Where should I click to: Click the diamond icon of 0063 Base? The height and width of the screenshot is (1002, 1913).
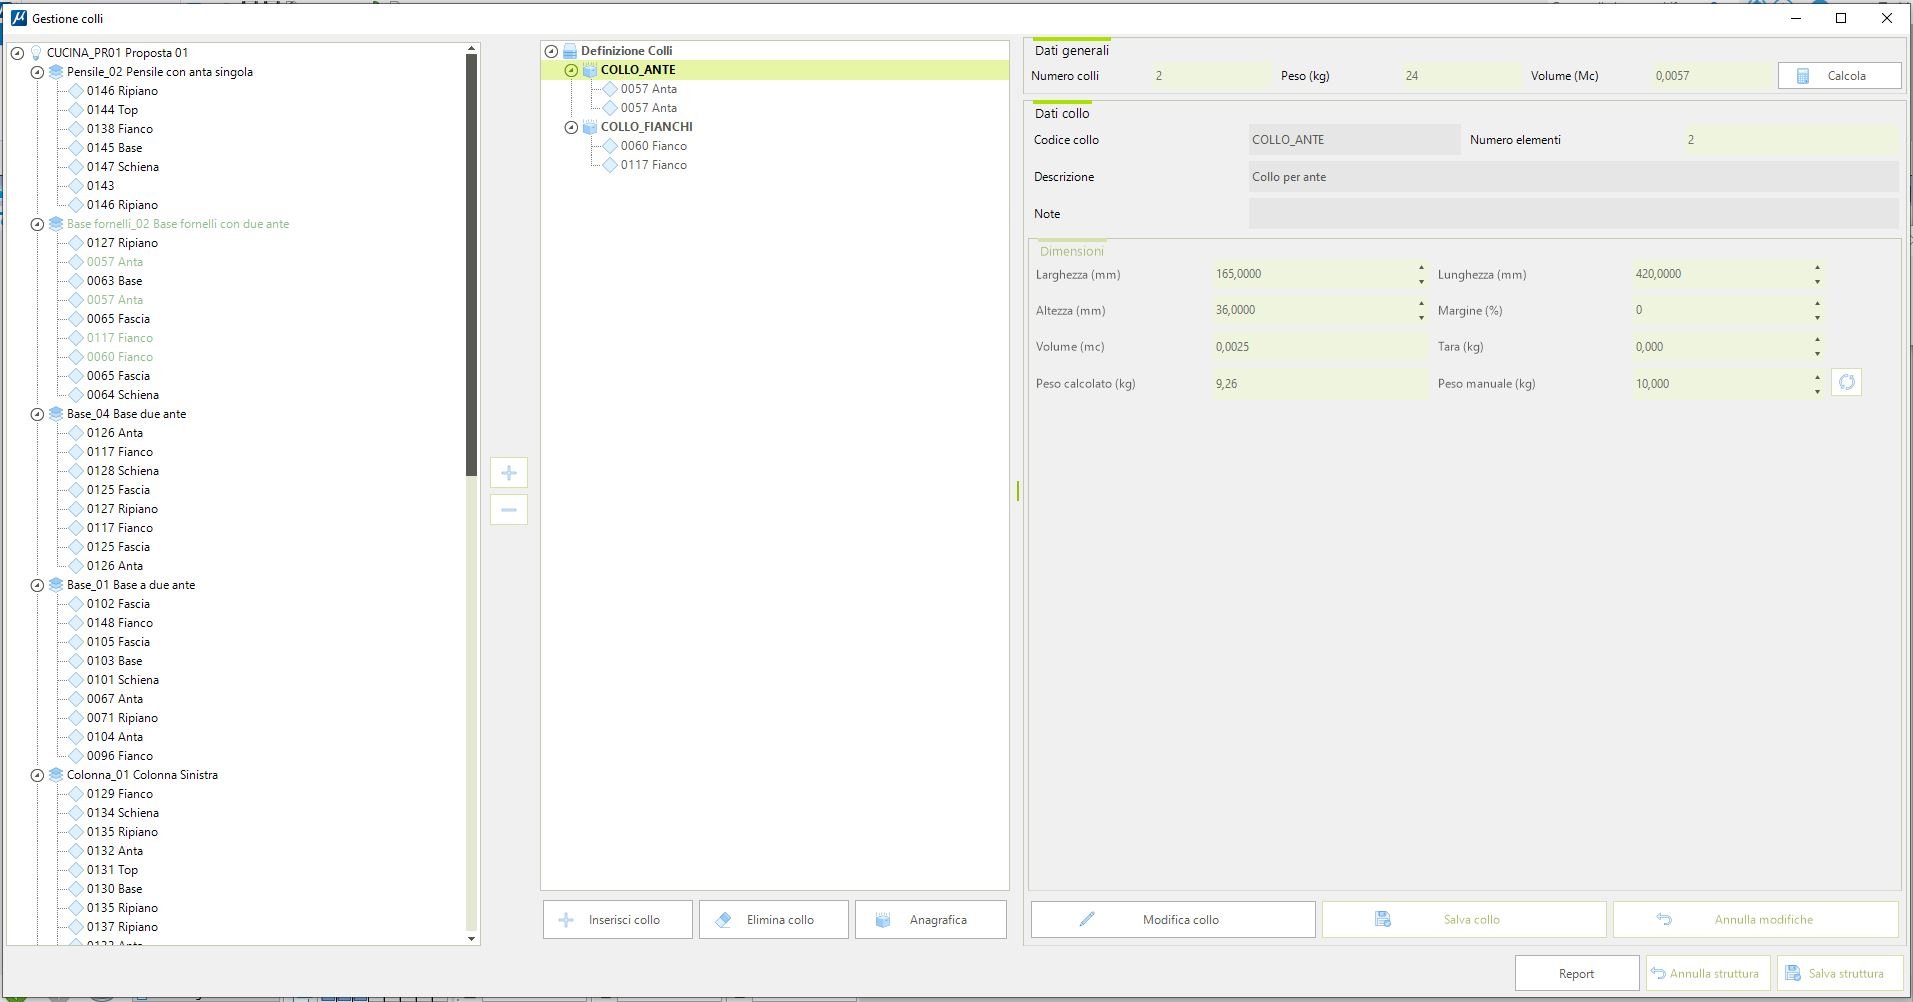point(76,281)
